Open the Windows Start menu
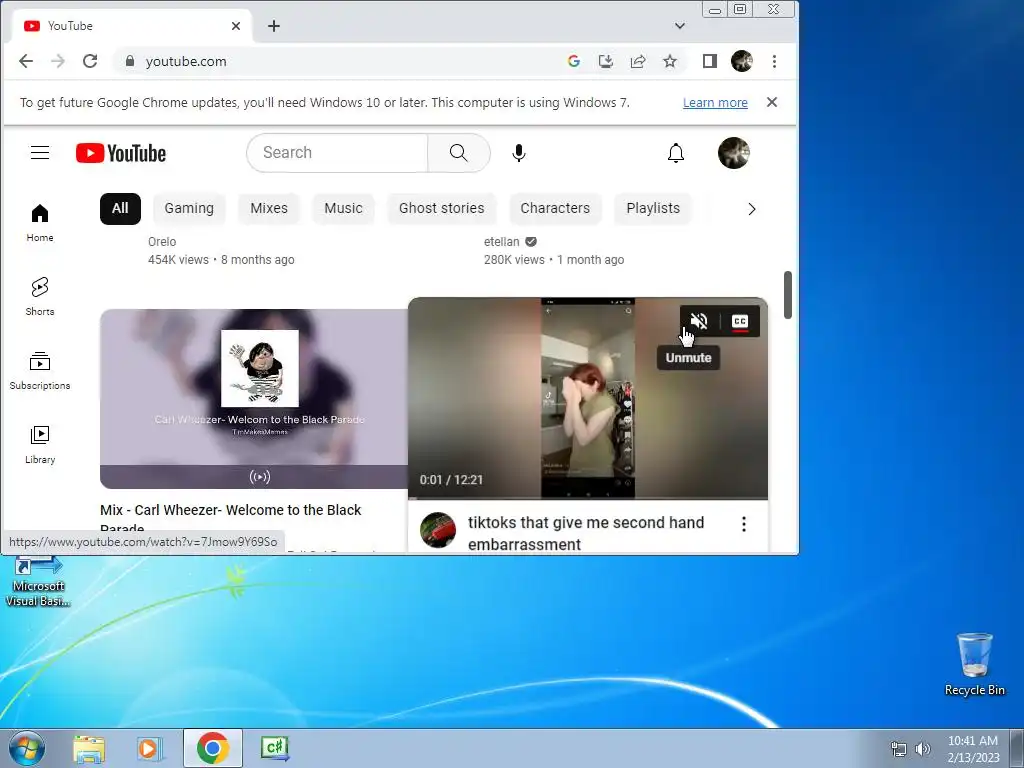 click(x=27, y=748)
